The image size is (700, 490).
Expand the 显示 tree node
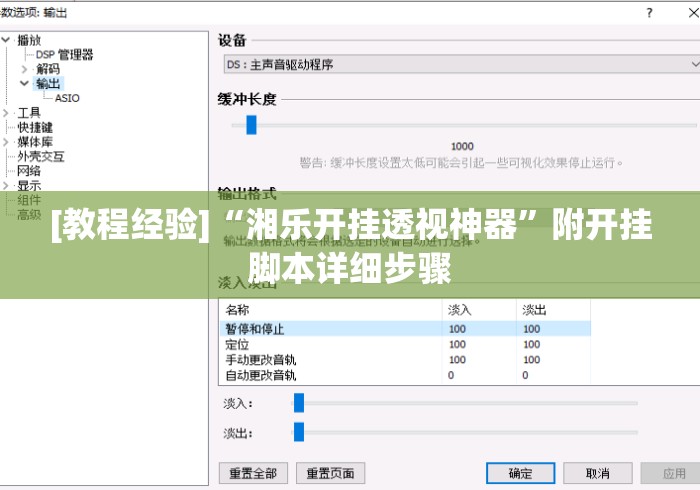pos(6,185)
